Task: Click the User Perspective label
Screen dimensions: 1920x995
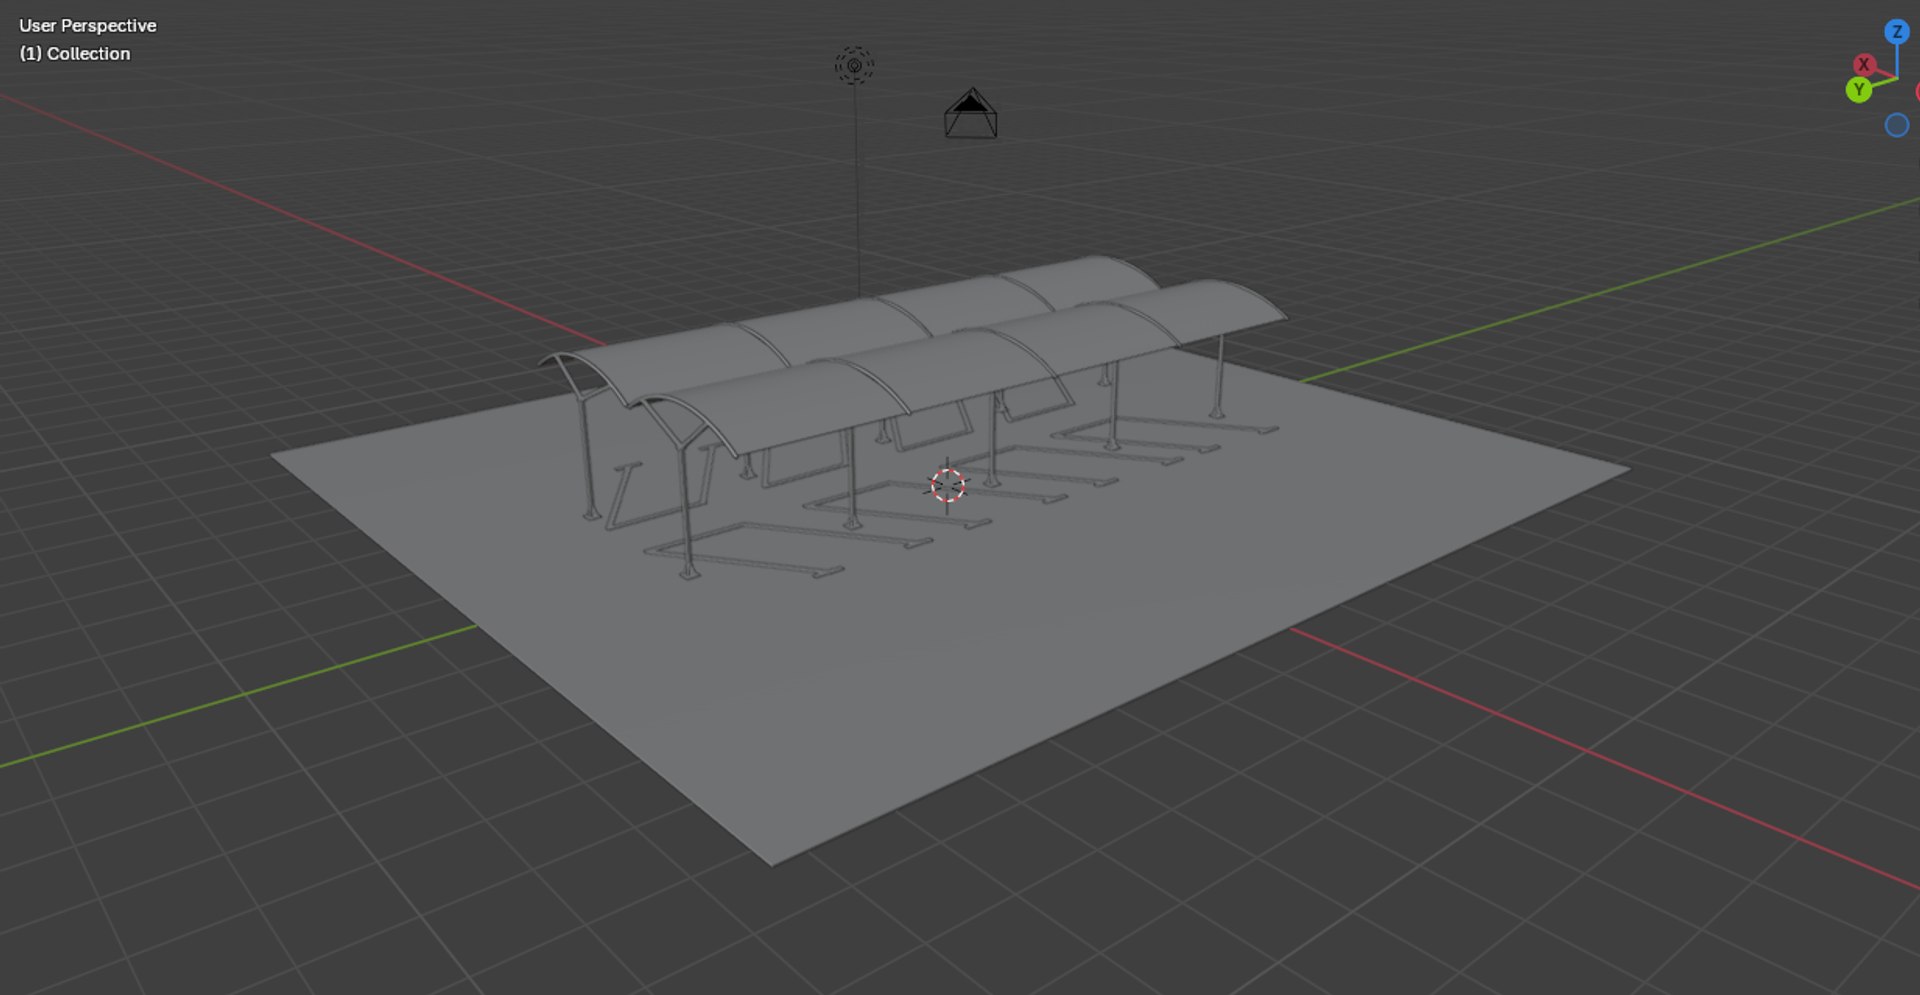Action: (88, 26)
